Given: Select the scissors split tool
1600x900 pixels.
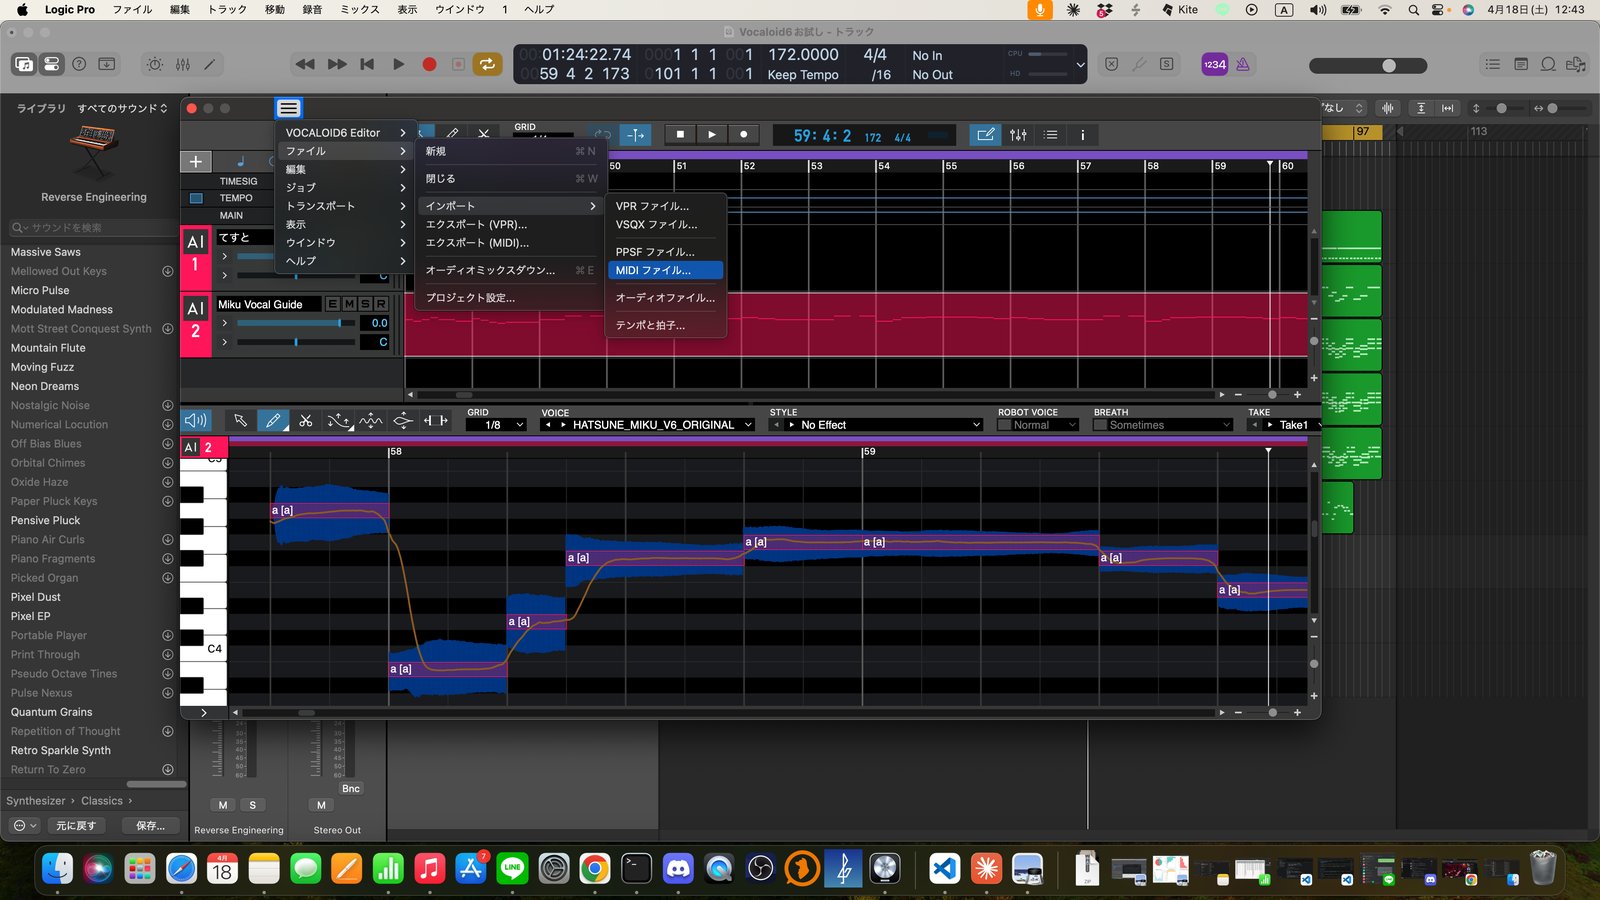Looking at the screenshot, I should click(x=306, y=421).
